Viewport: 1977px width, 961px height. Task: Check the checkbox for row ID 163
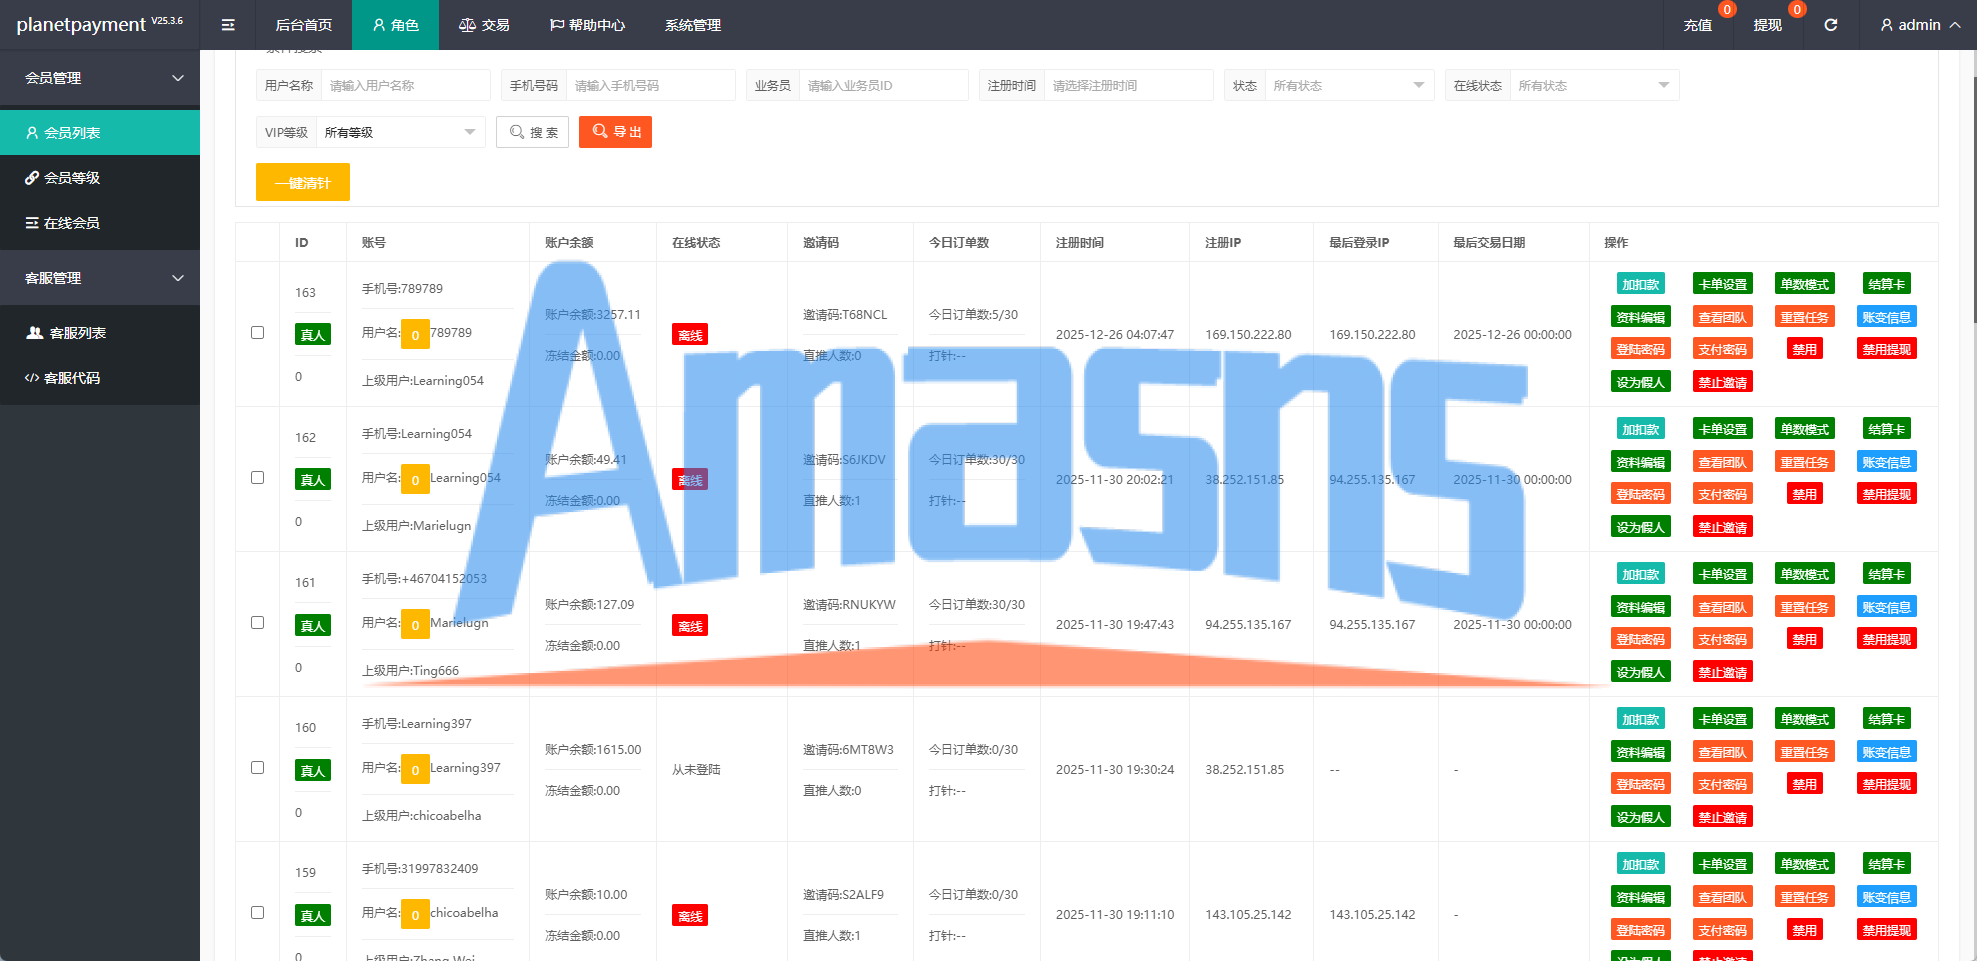coord(257,332)
